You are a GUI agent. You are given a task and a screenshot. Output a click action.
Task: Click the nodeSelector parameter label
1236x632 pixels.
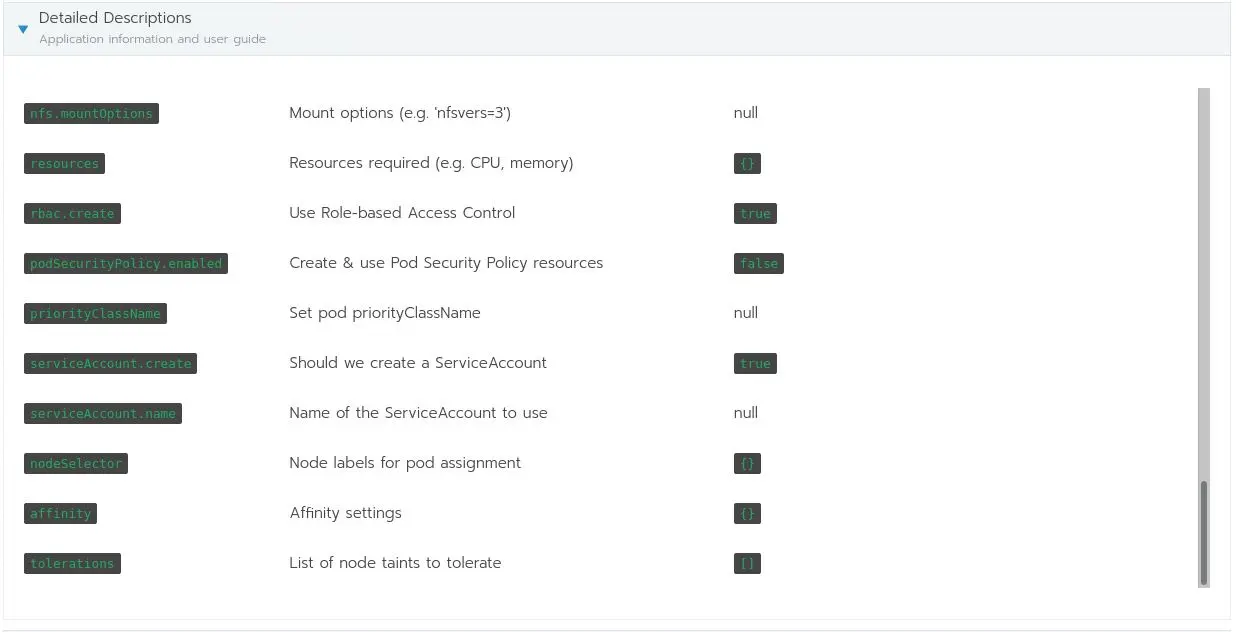76,464
